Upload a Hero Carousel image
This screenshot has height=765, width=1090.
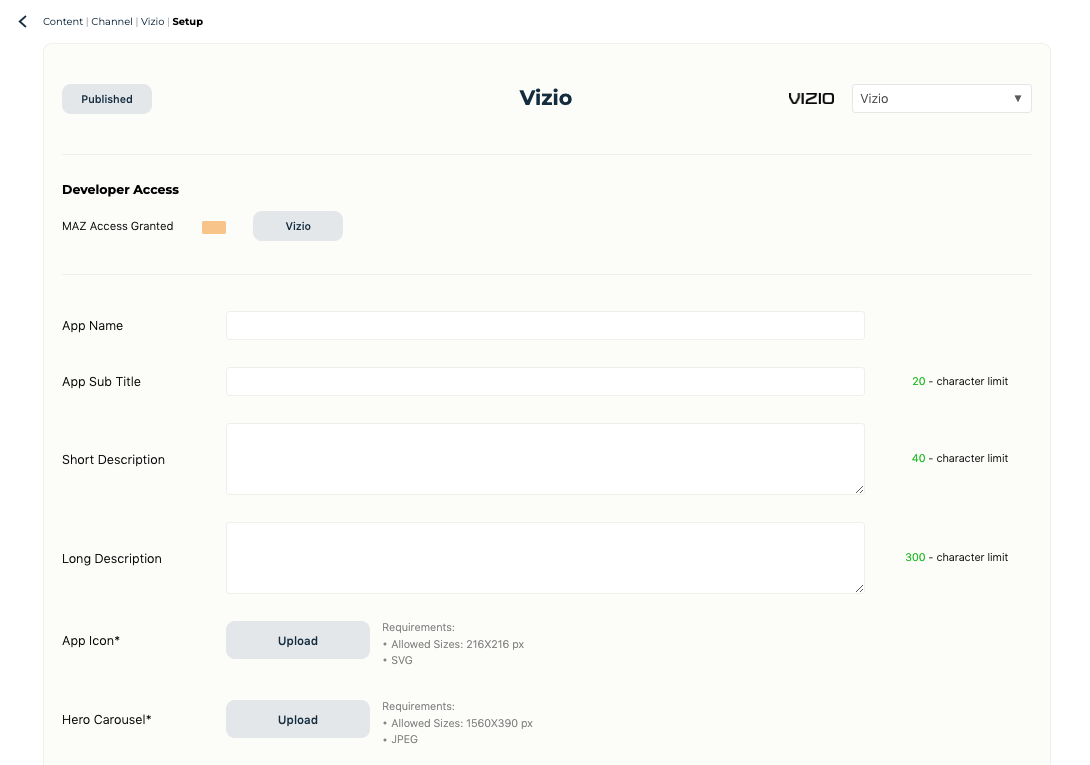click(298, 719)
